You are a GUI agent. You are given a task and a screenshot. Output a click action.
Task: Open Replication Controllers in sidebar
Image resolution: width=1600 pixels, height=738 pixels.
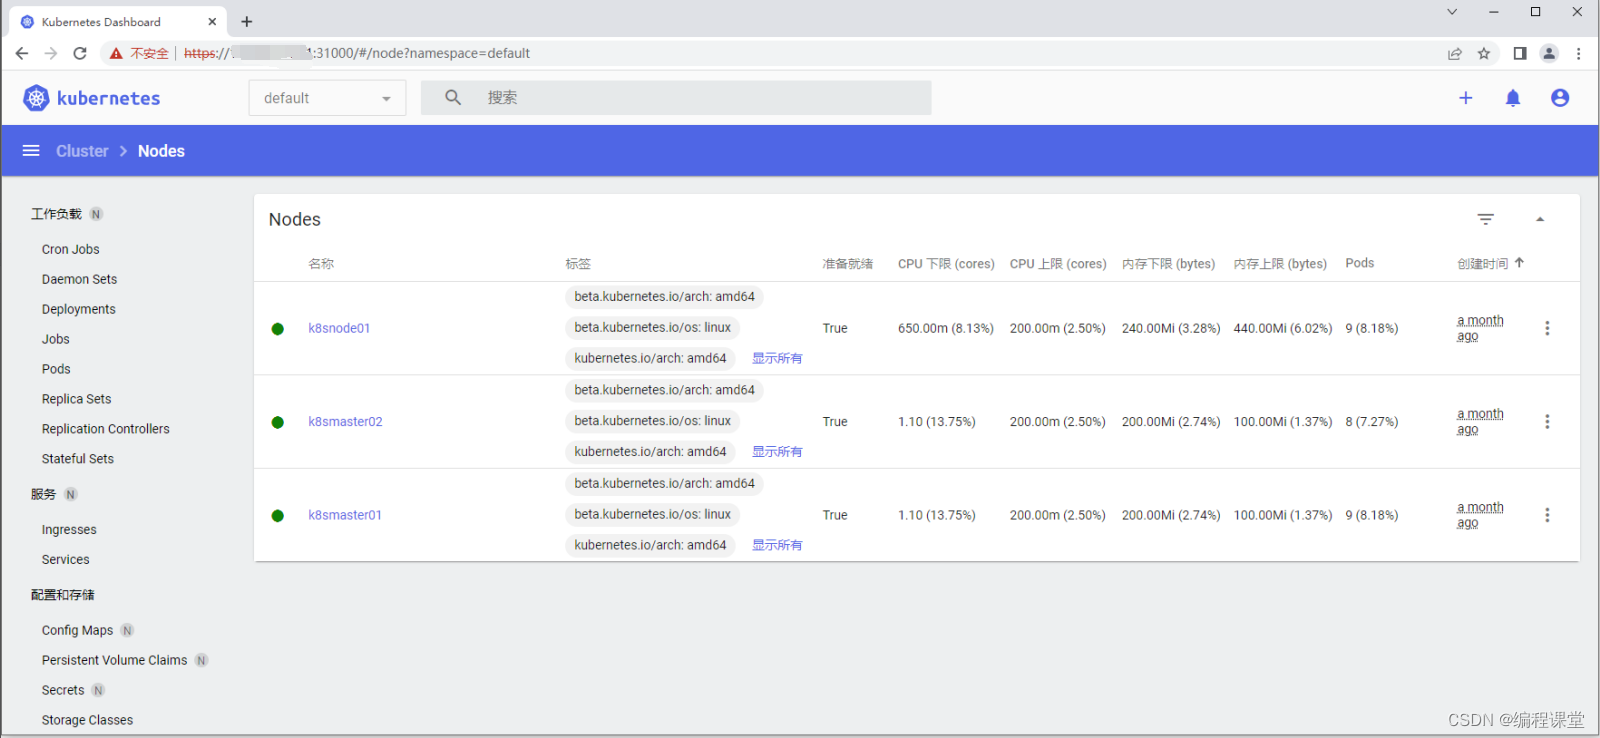(x=106, y=429)
